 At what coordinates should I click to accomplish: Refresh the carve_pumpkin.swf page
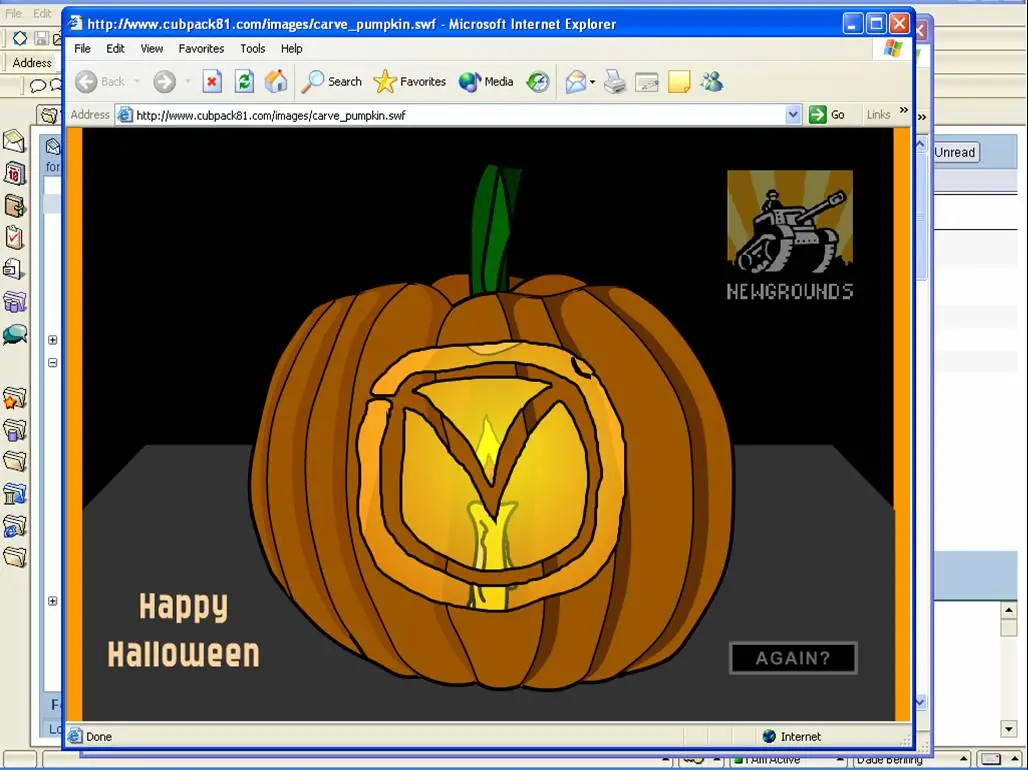243,81
